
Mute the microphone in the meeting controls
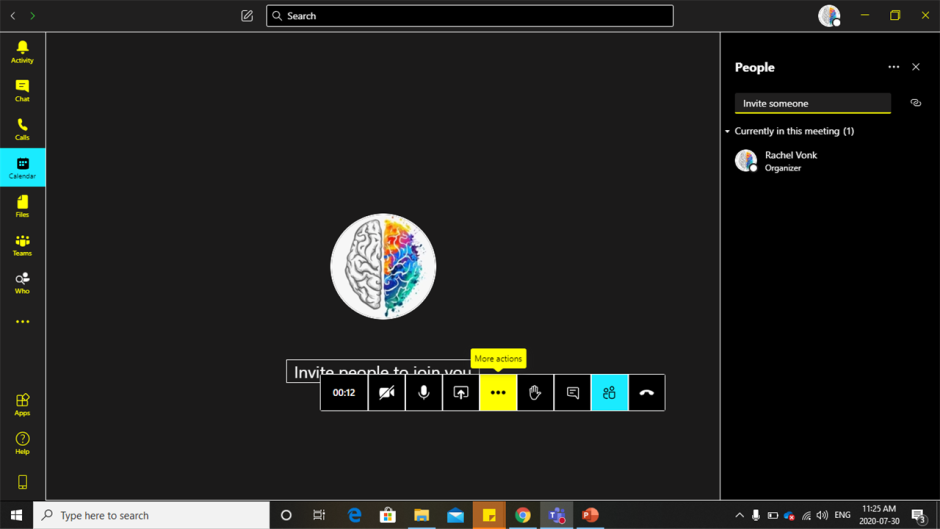tap(424, 393)
